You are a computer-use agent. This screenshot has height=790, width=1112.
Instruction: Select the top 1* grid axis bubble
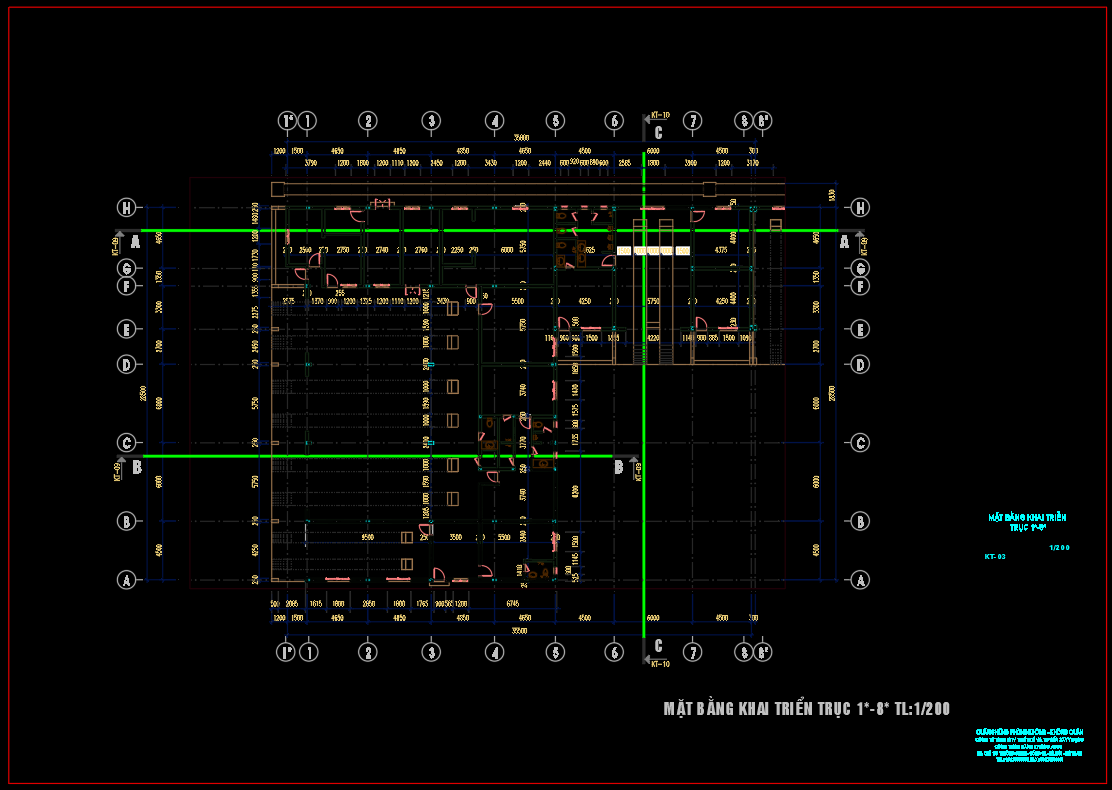click(x=287, y=121)
